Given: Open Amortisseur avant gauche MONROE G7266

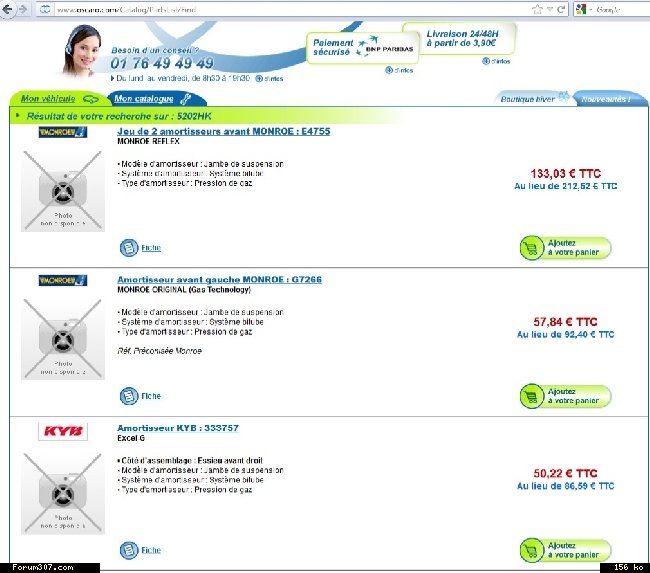Looking at the screenshot, I should tap(219, 279).
